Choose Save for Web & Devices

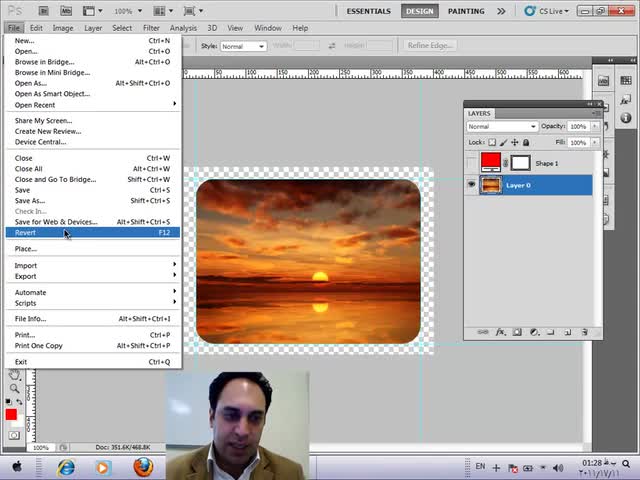coord(93,222)
